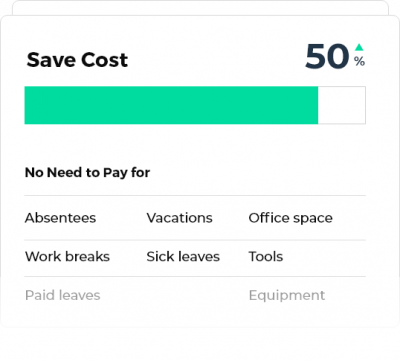Click the percent symbol beside 50
This screenshot has height=361, width=400.
(x=359, y=61)
